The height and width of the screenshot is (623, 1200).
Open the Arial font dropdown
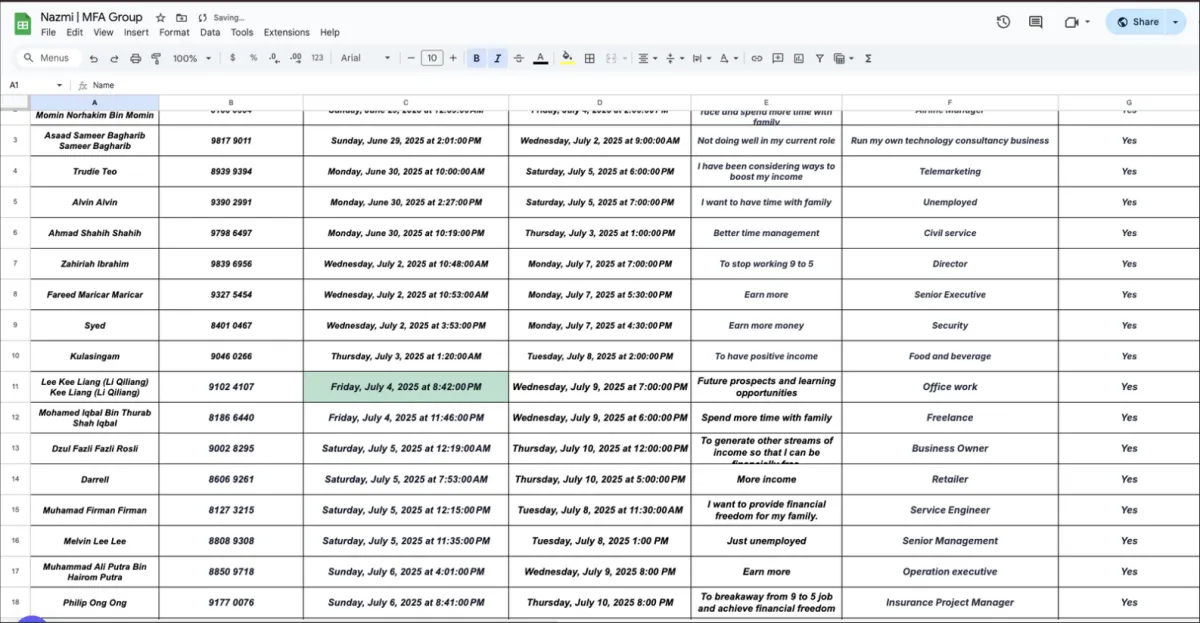pyautogui.click(x=366, y=58)
